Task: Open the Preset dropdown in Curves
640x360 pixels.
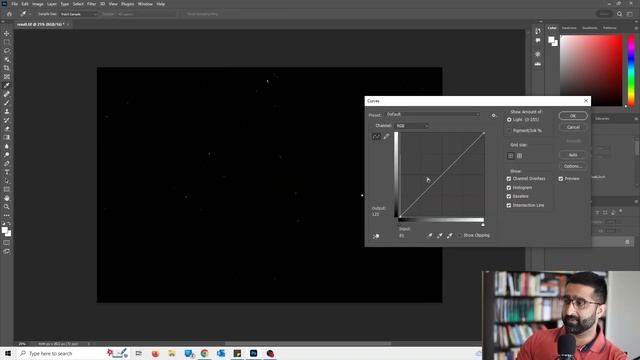Action: (432, 115)
